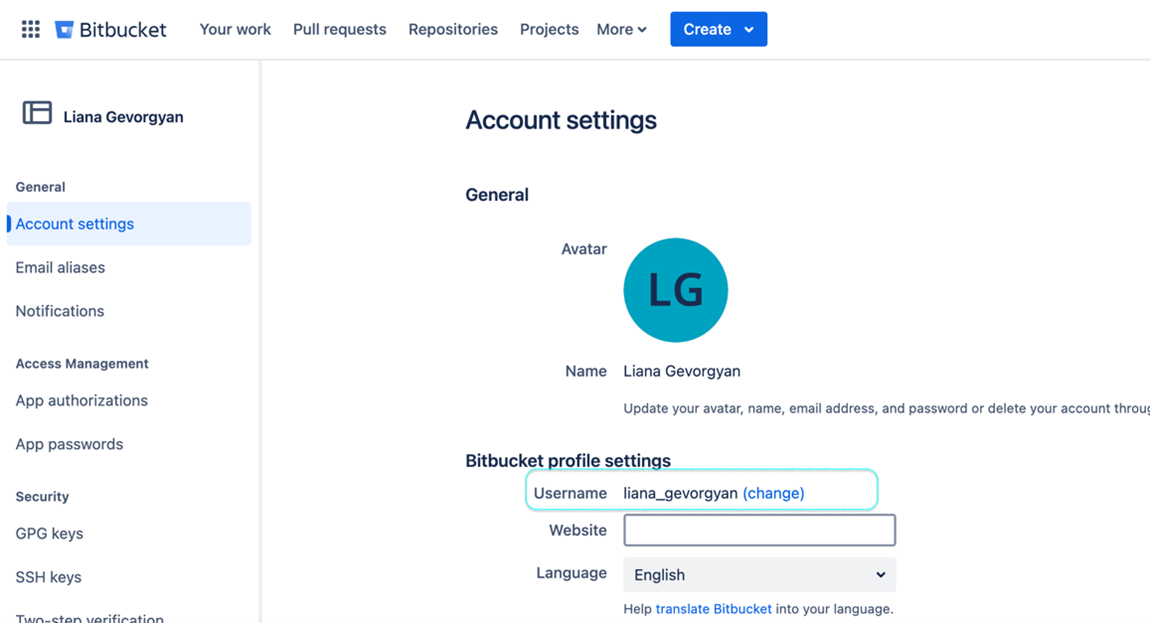
Task: Click the translate Bitbucket link
Action: point(714,609)
